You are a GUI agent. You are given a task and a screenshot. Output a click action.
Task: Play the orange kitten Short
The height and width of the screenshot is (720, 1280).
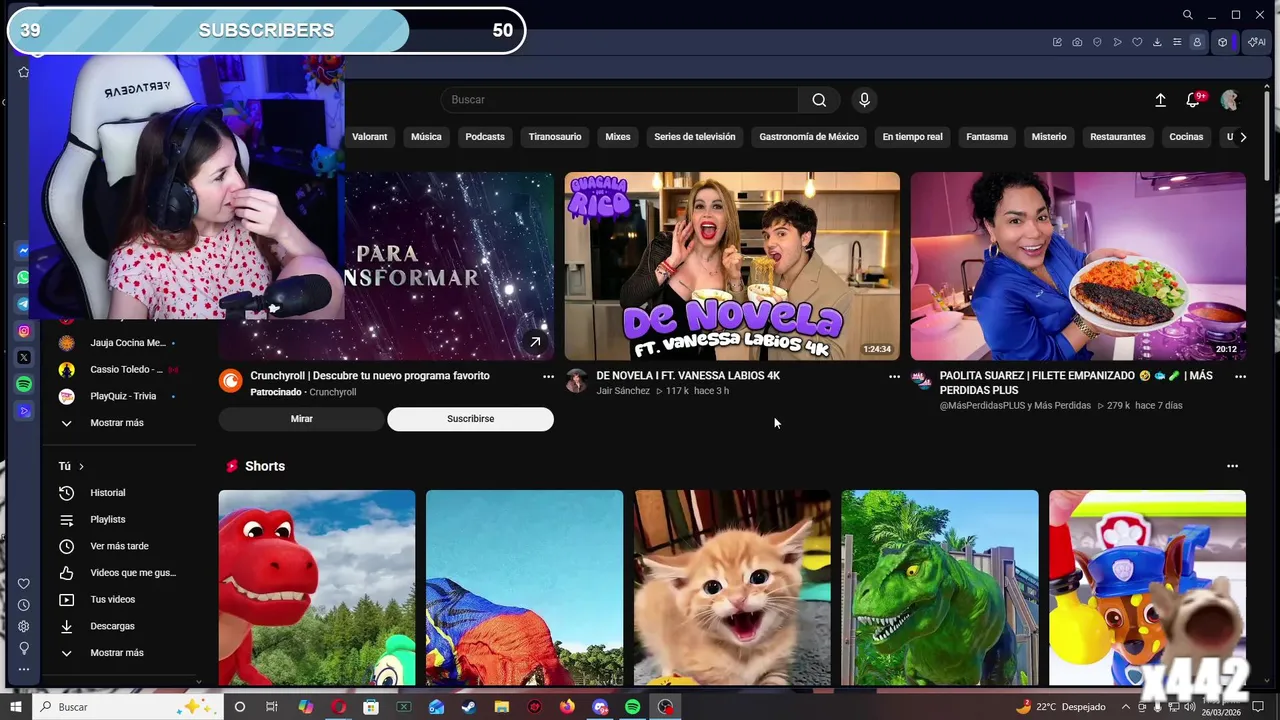tap(732, 588)
